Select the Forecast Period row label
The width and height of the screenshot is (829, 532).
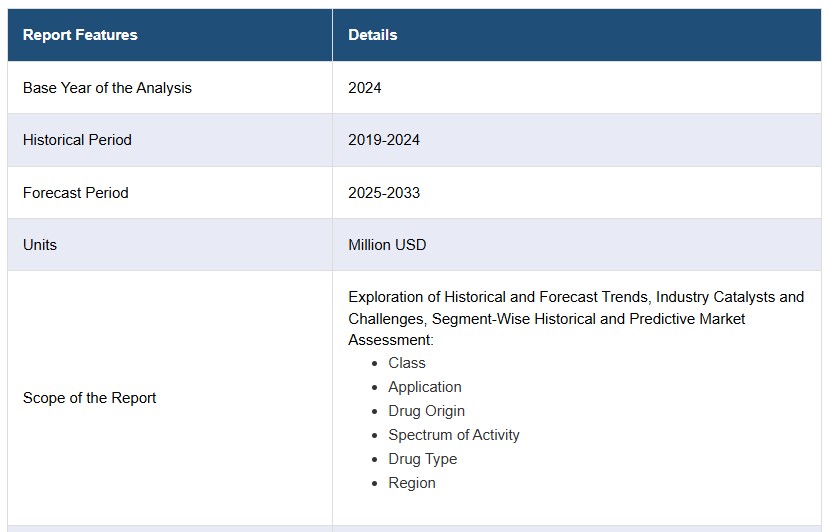pos(76,193)
